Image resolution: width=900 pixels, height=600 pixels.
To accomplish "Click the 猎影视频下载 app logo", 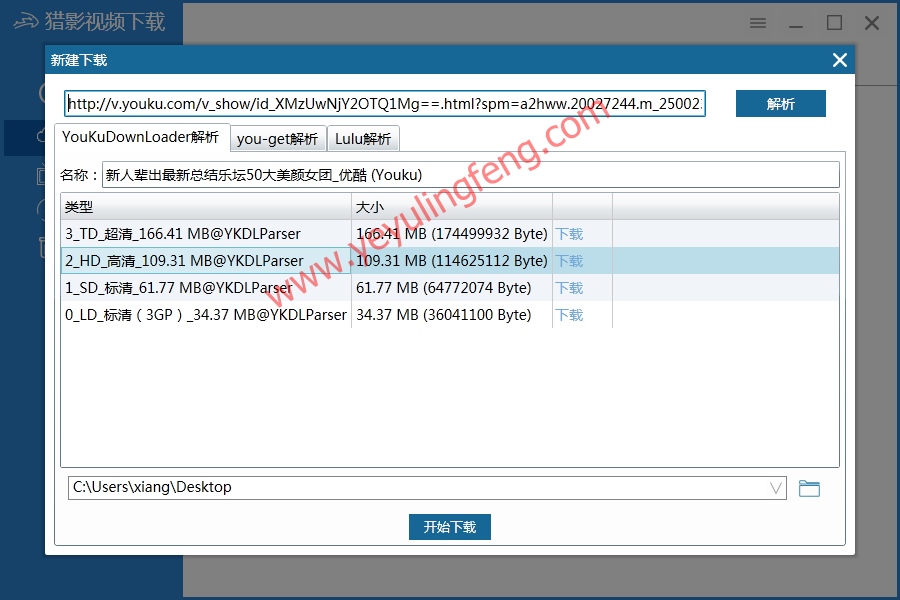I will coord(25,22).
